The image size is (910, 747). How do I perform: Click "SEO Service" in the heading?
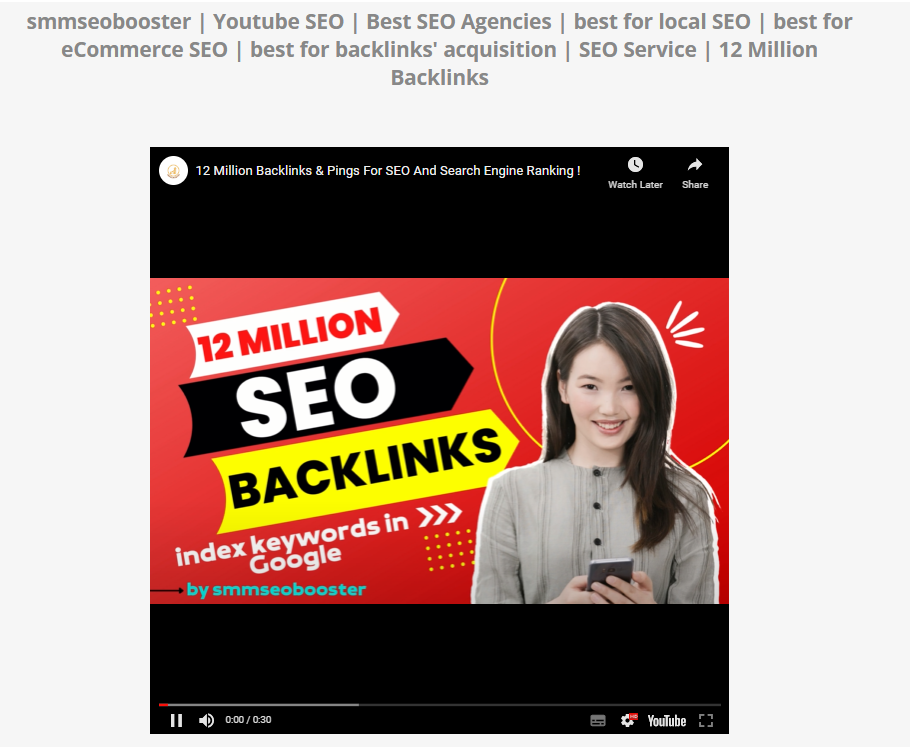tap(637, 49)
